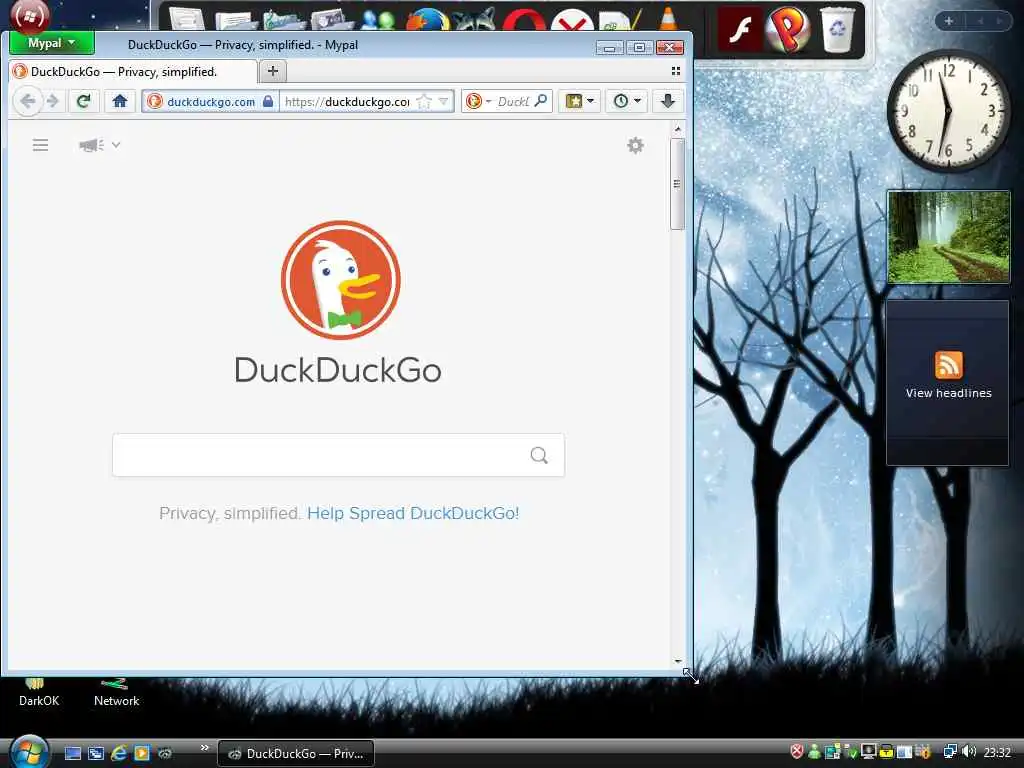Viewport: 1024px width, 768px height.
Task: Click the orange RSS feed icon
Action: tap(949, 365)
